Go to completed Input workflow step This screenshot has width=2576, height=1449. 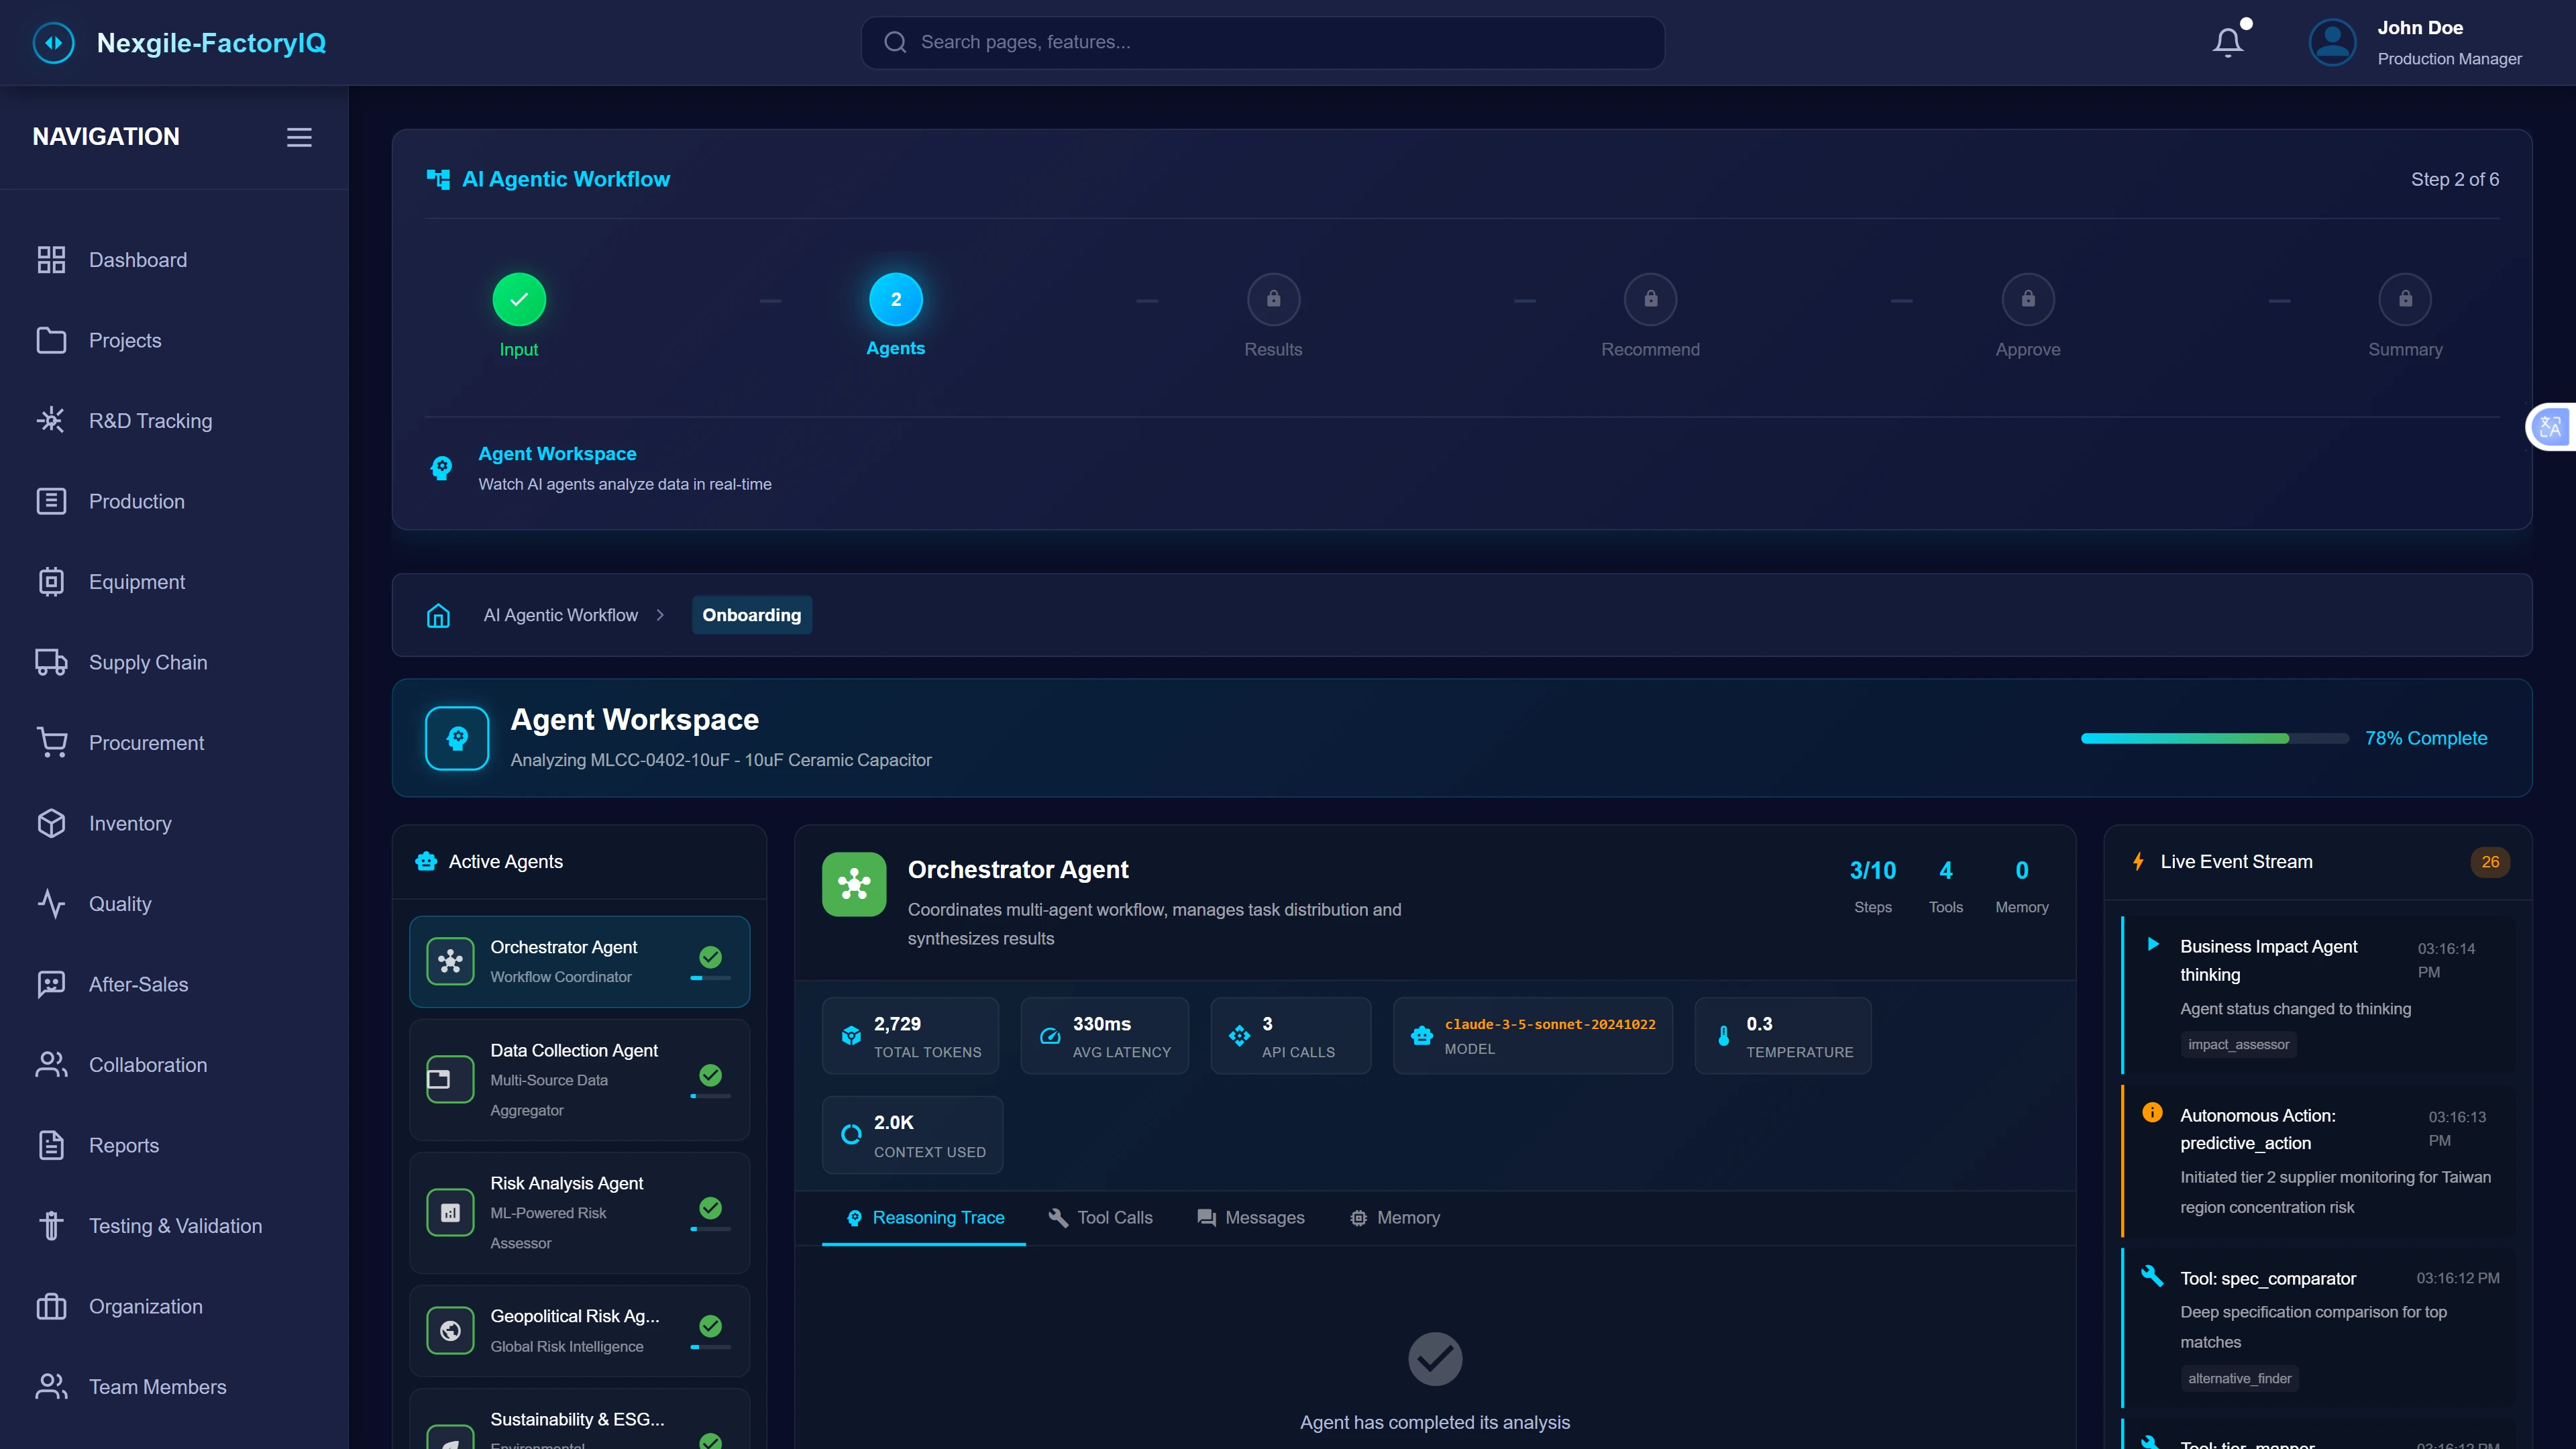click(519, 299)
